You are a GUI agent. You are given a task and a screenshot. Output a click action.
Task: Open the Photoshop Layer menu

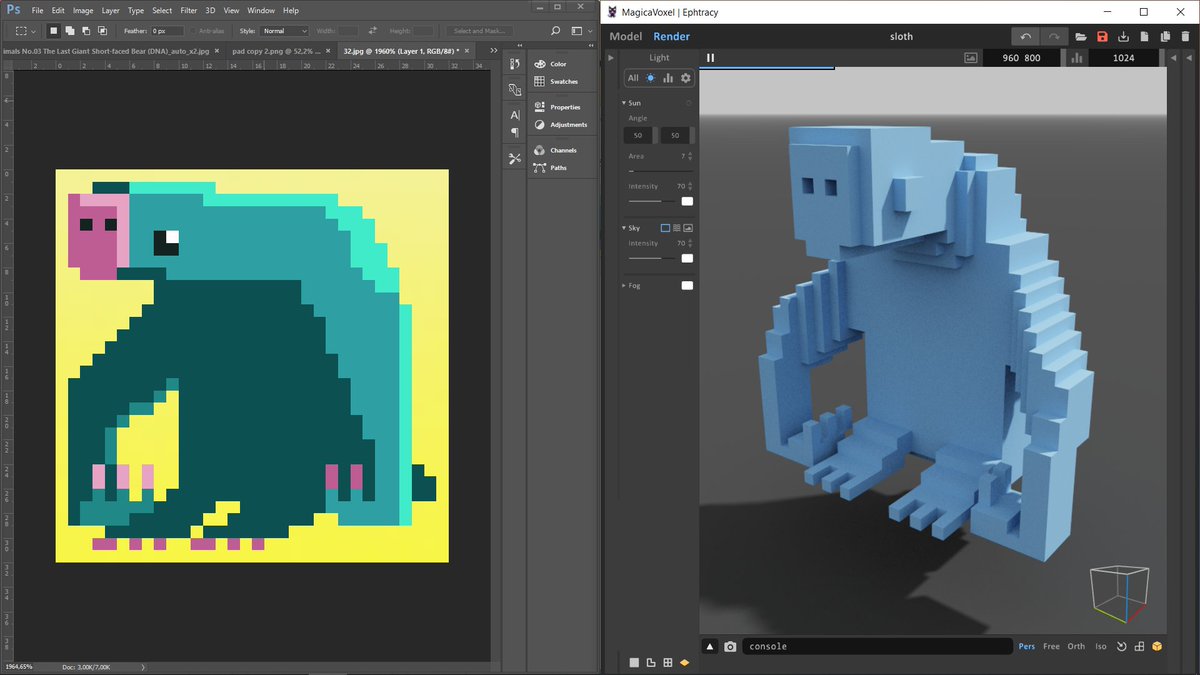click(x=110, y=10)
